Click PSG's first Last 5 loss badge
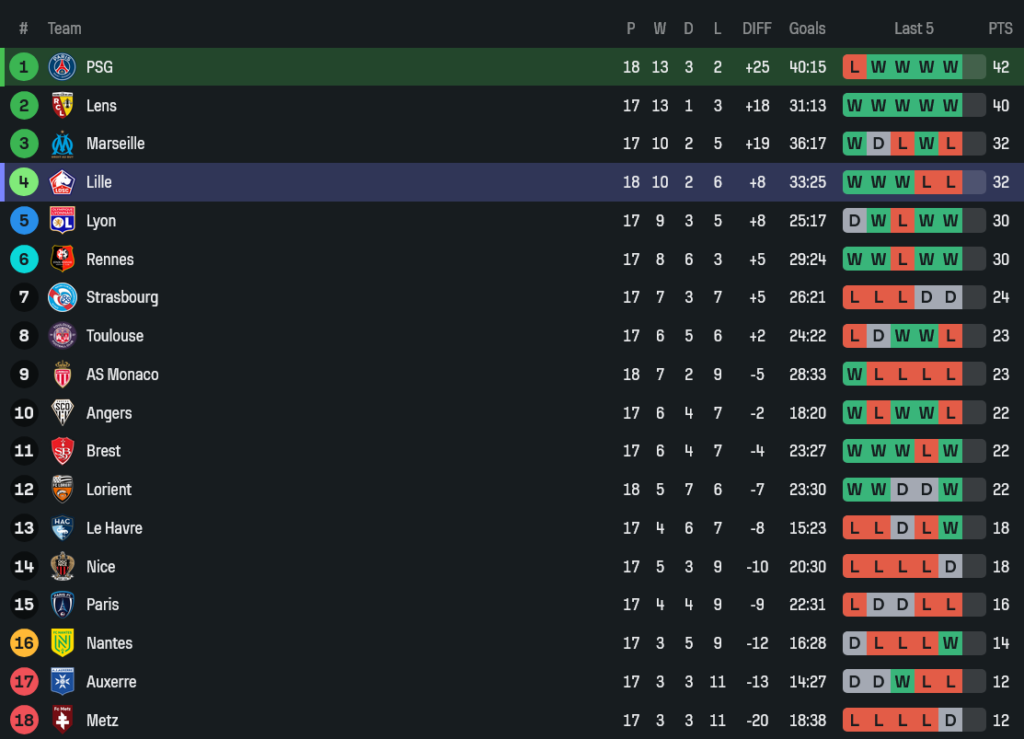1024x739 pixels. pos(854,67)
